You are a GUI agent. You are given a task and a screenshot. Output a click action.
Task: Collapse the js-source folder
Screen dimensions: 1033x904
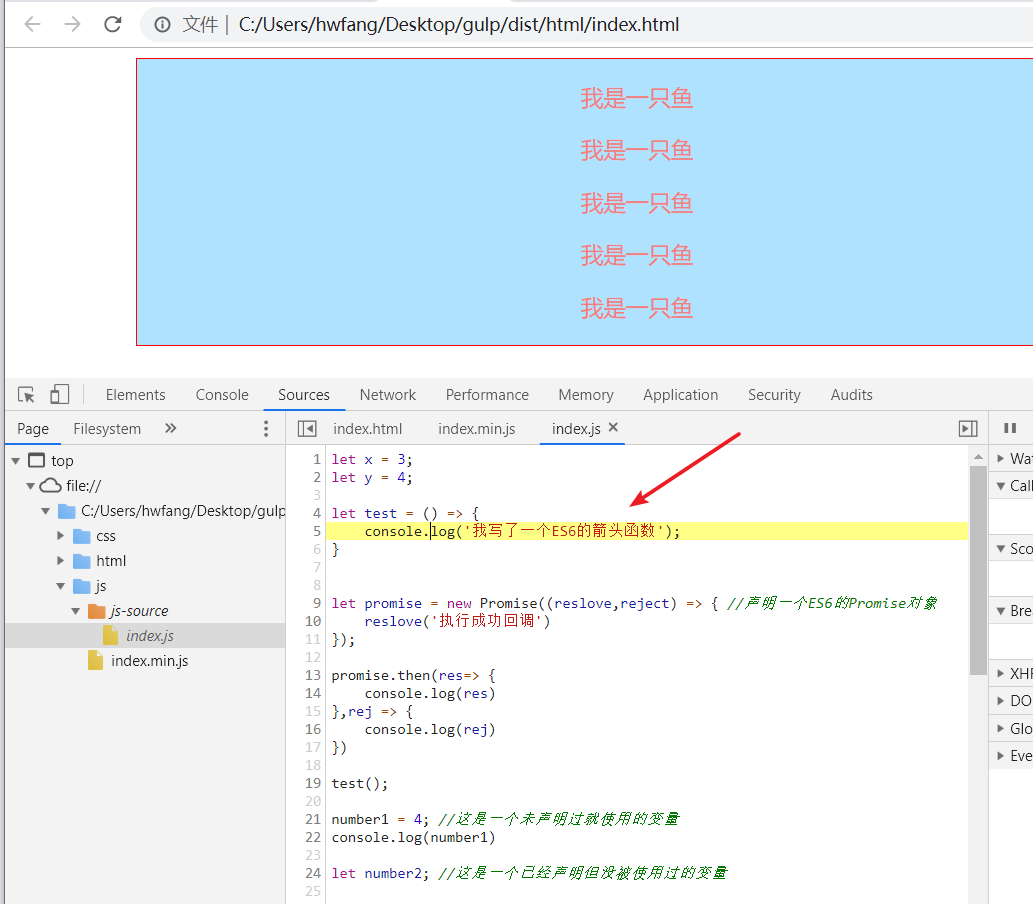click(x=76, y=611)
